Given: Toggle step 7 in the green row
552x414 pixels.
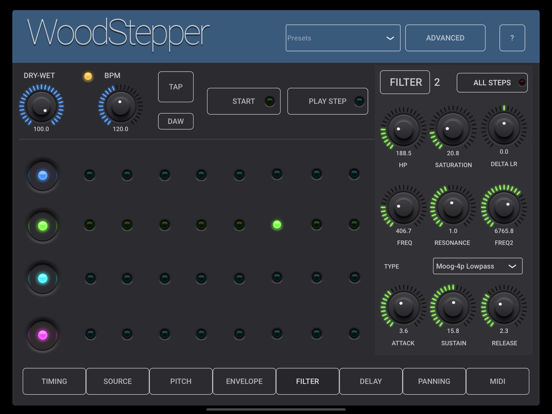Looking at the screenshot, I should 316,224.
